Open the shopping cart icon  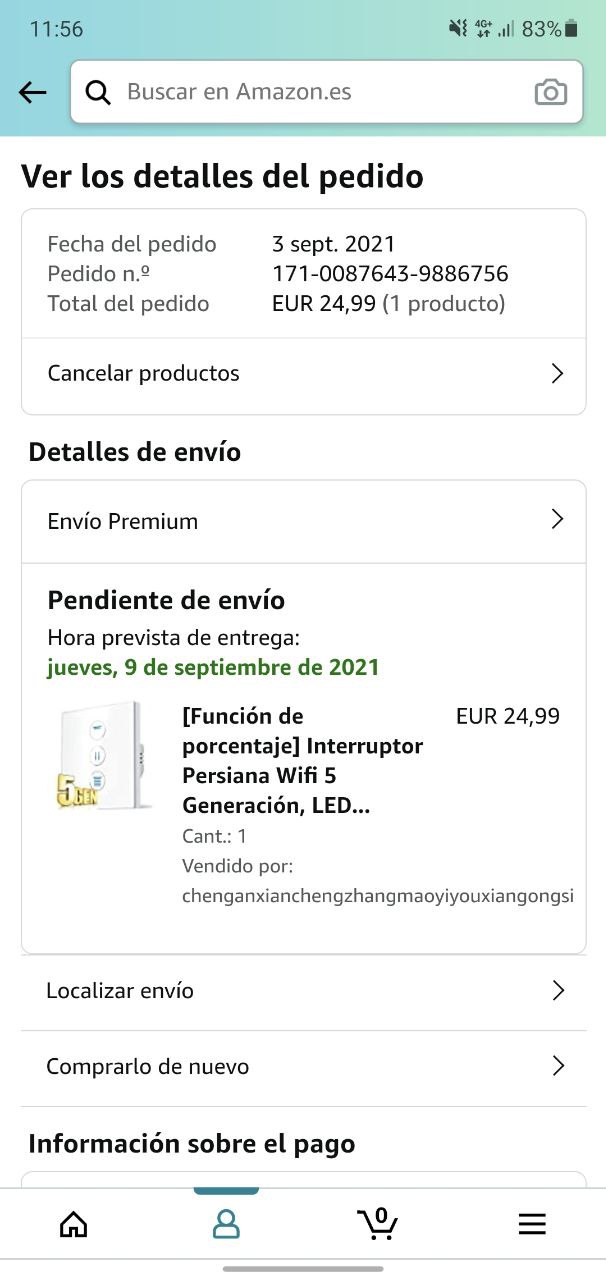[378, 1223]
